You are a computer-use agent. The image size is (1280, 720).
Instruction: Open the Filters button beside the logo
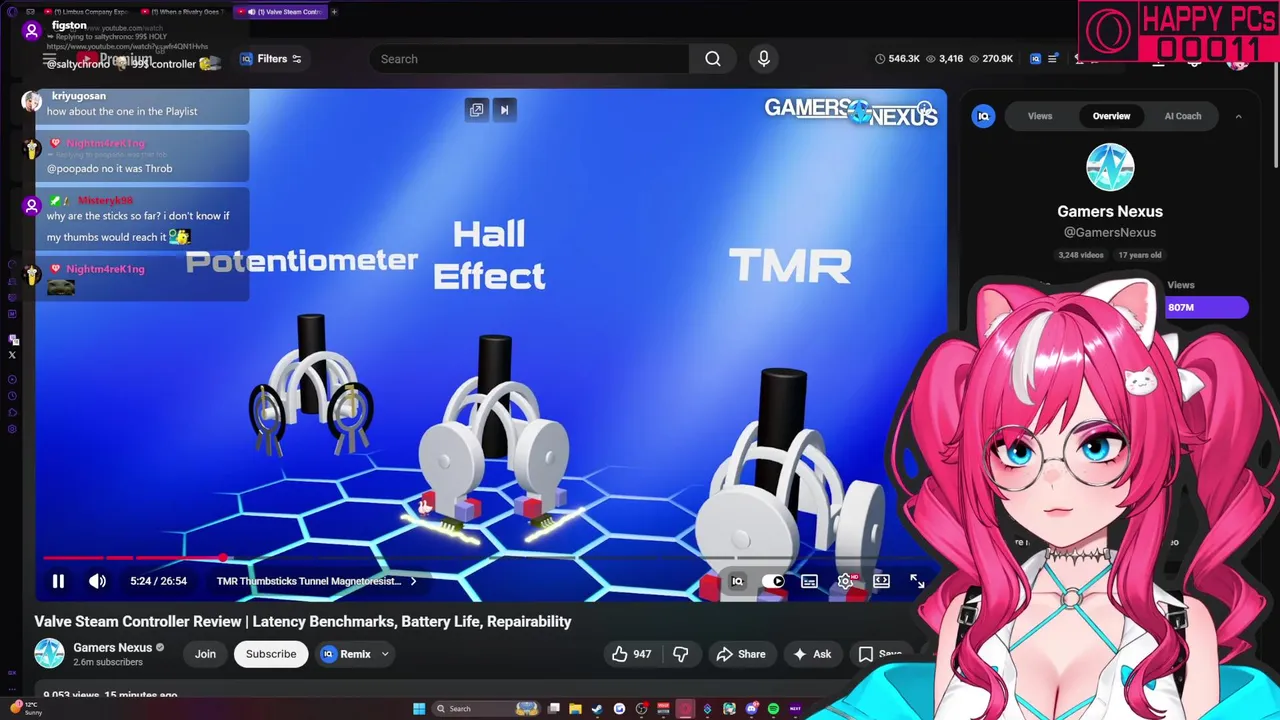point(271,59)
